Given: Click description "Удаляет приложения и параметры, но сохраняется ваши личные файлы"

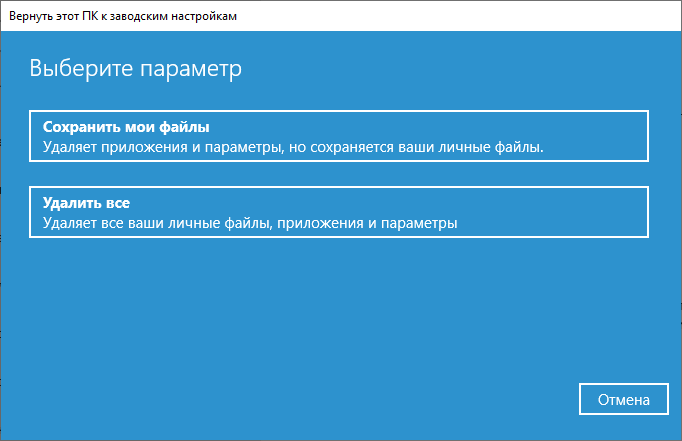Looking at the screenshot, I should point(293,147).
